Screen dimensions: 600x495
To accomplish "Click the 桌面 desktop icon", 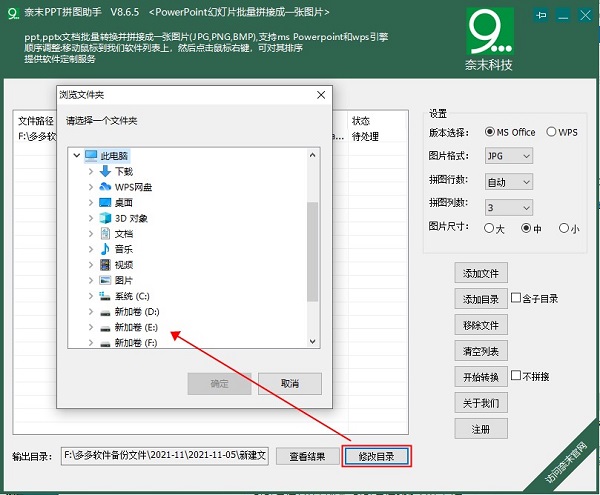I will (105, 202).
